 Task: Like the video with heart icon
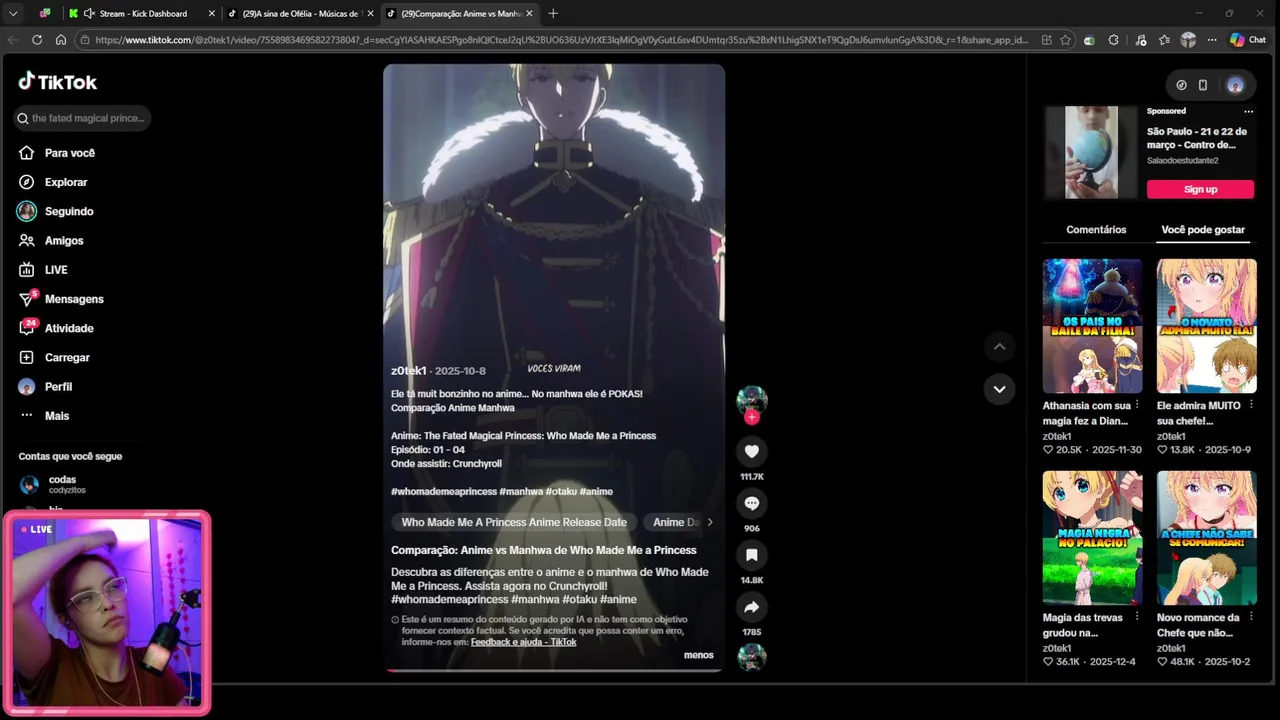click(x=752, y=450)
